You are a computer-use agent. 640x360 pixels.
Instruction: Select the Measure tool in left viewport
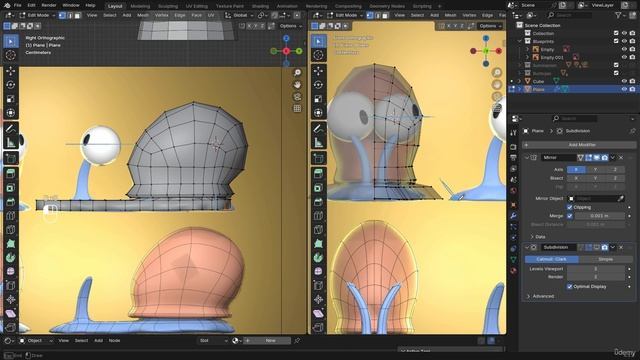pos(11,142)
